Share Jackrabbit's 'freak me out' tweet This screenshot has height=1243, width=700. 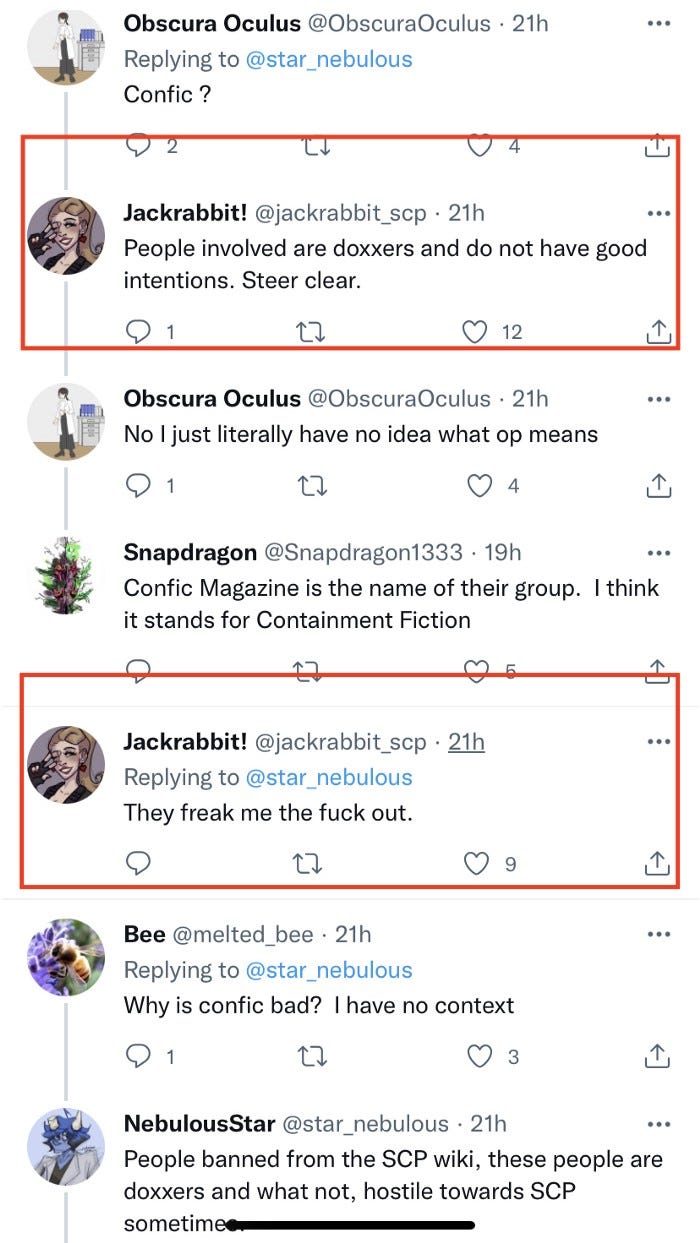click(x=657, y=862)
